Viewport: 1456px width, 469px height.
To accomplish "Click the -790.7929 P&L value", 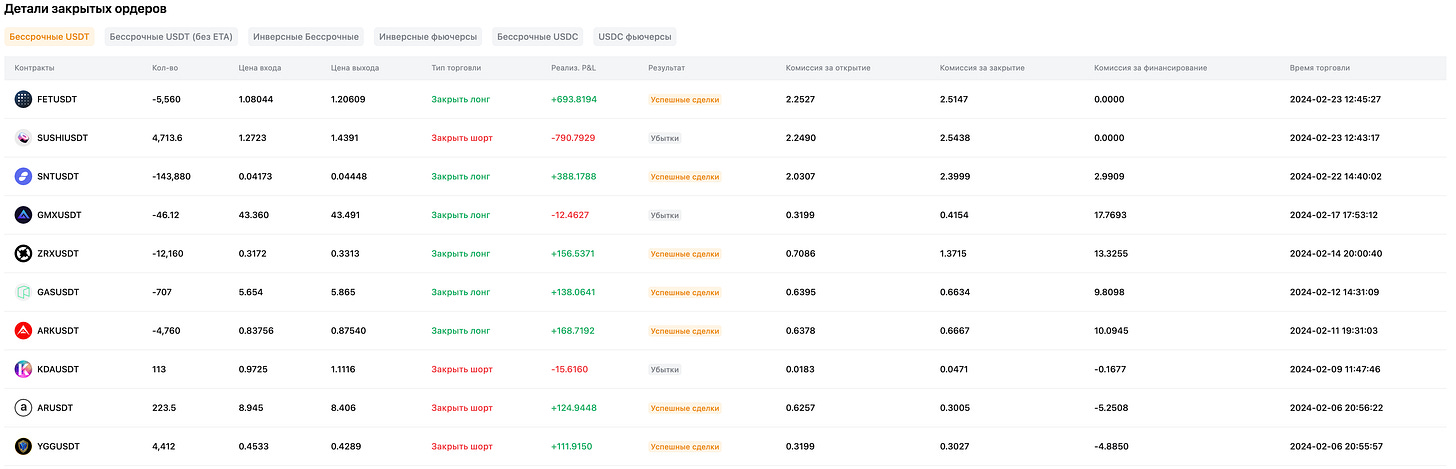I will click(x=573, y=138).
